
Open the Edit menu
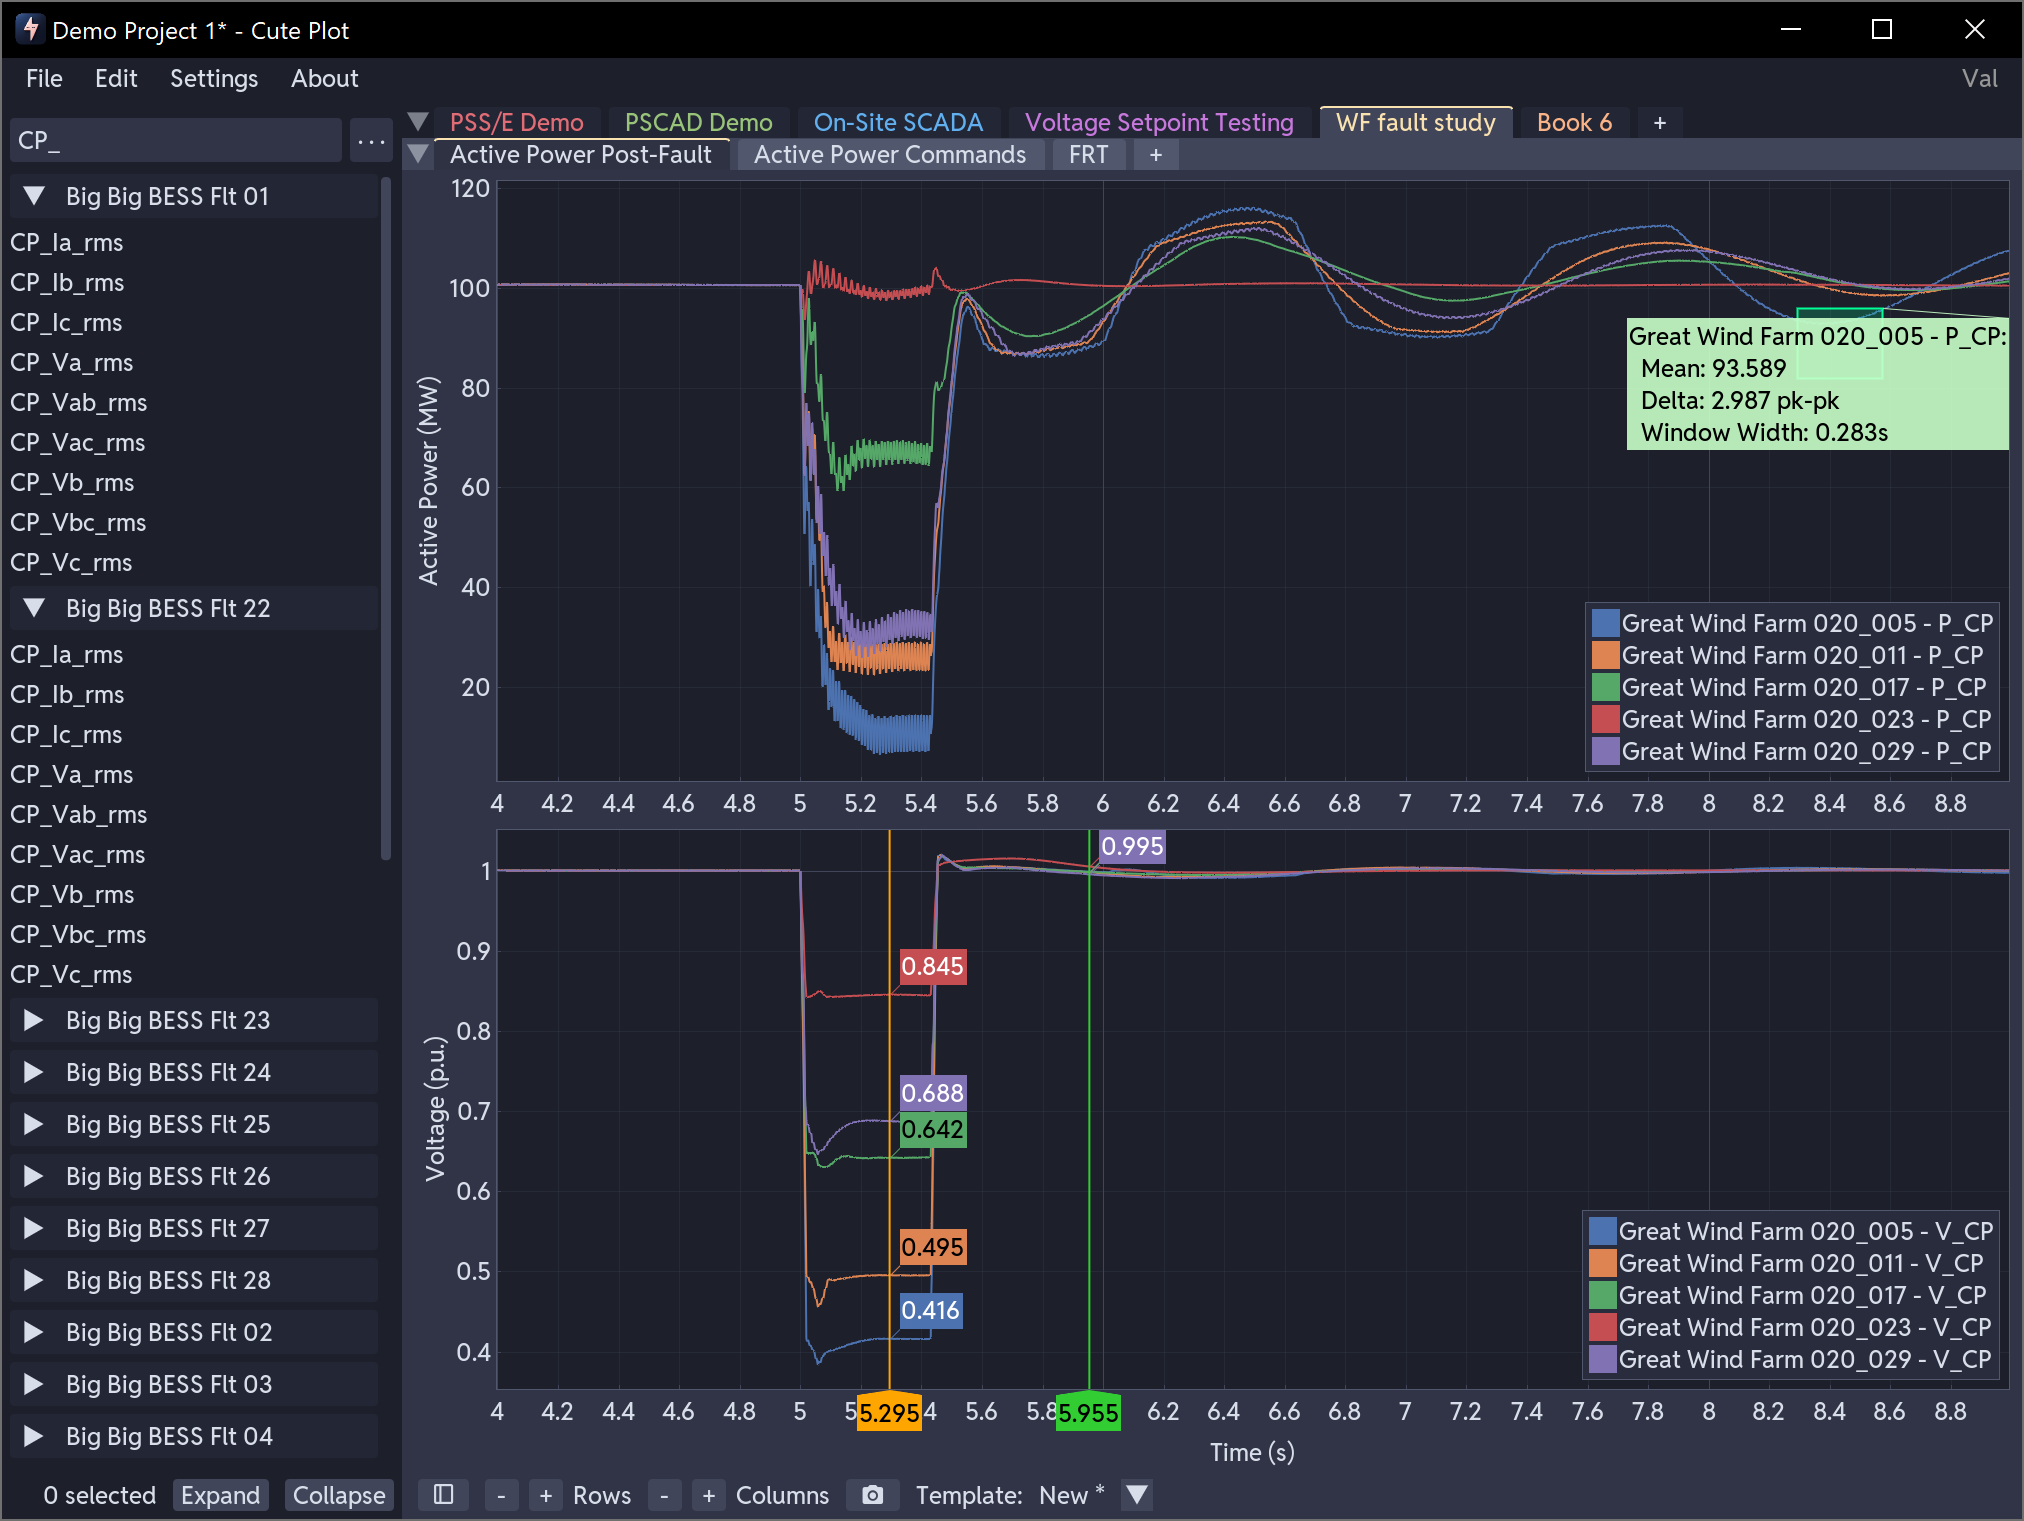pos(116,79)
